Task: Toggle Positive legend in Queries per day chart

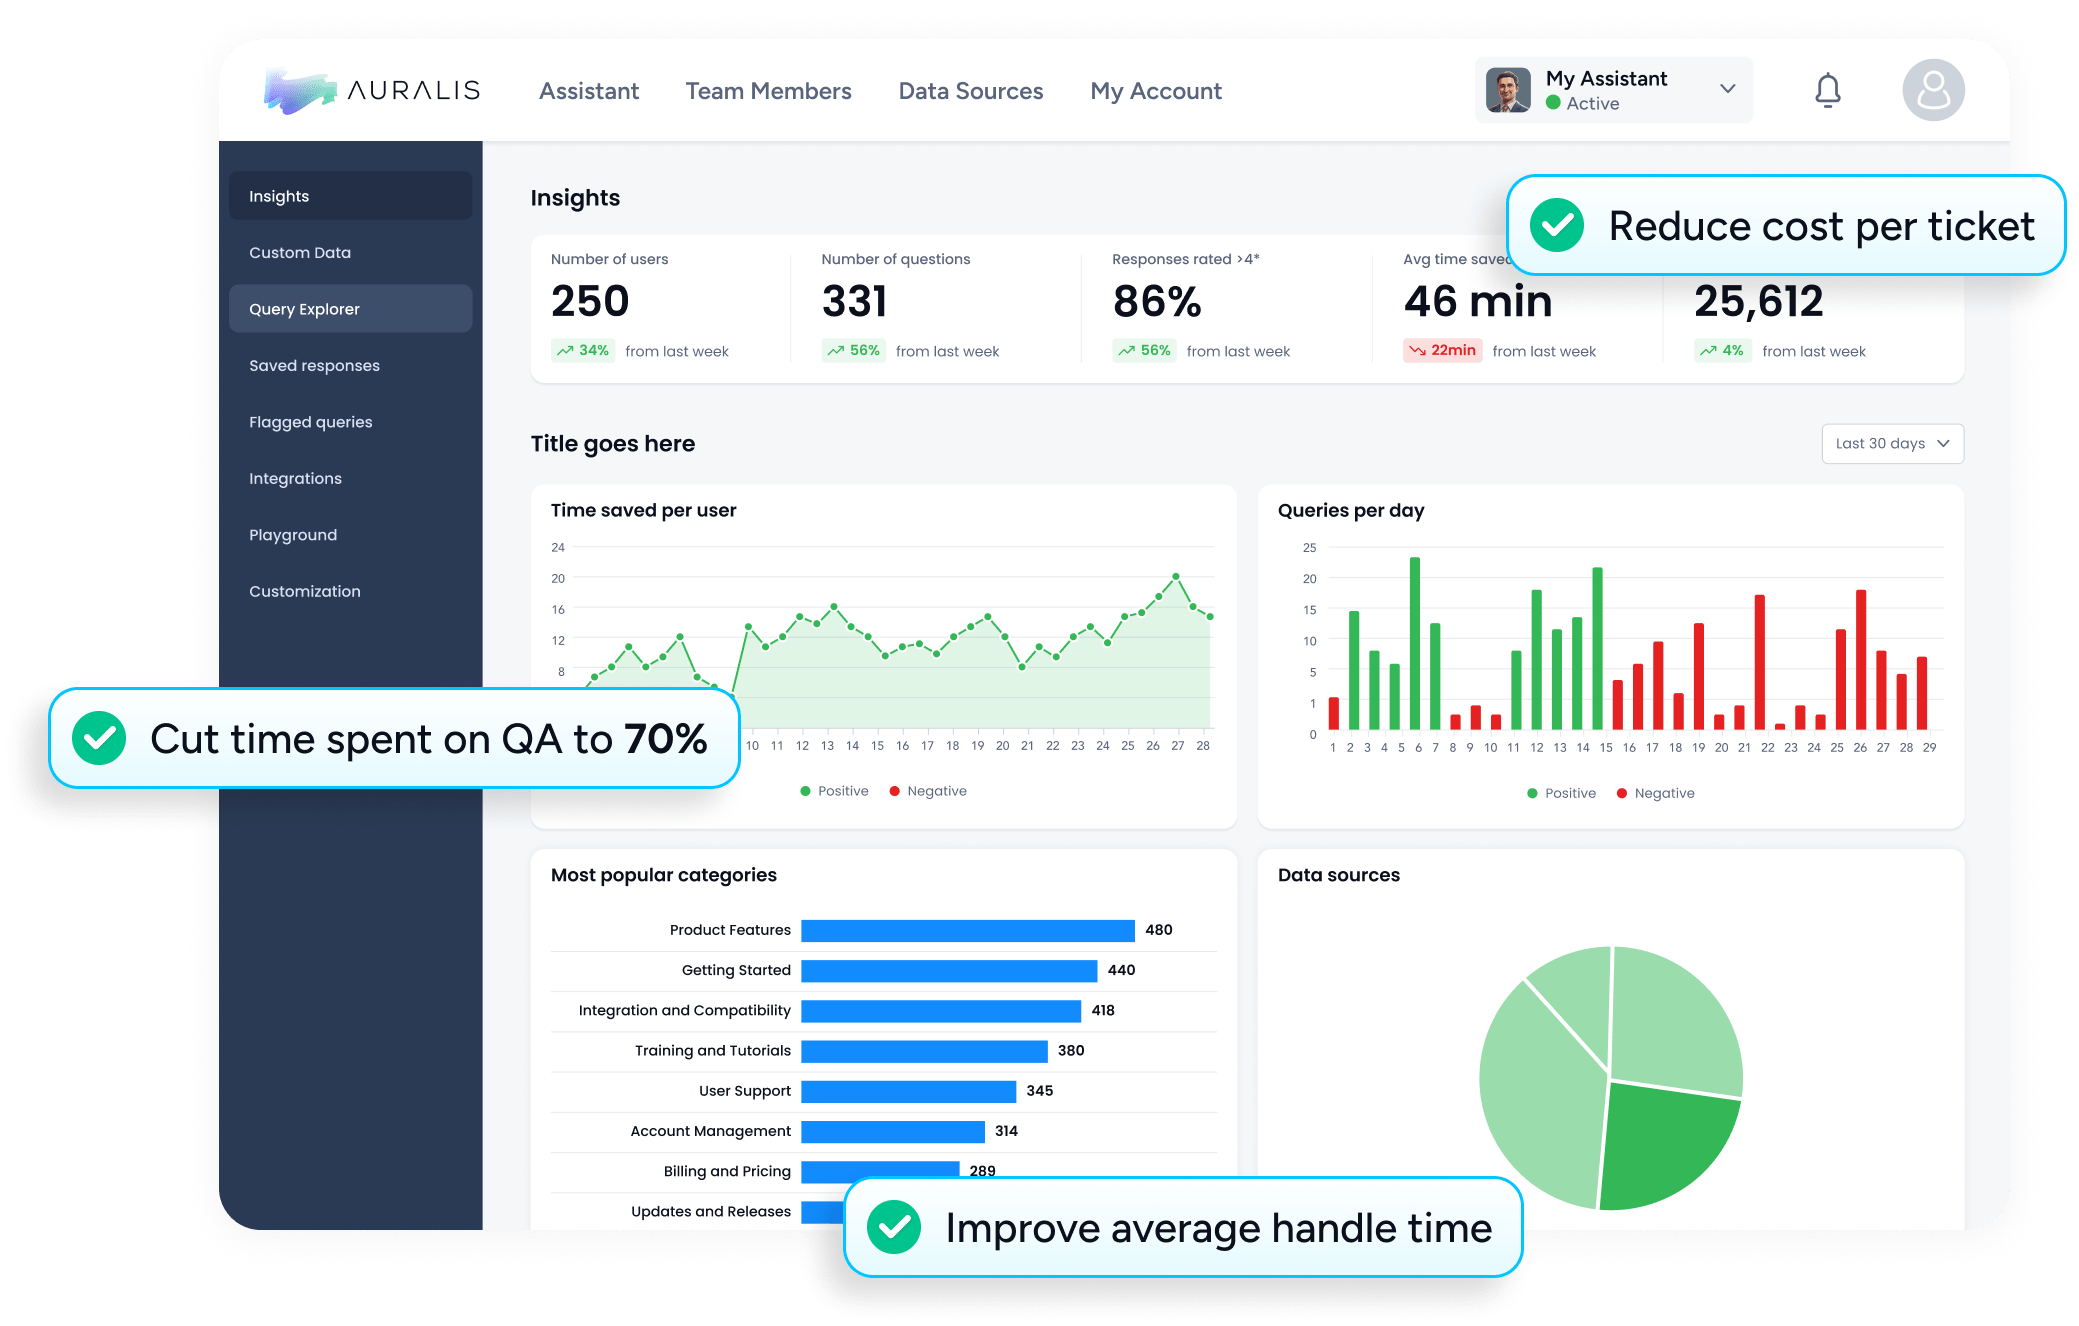Action: [1561, 793]
